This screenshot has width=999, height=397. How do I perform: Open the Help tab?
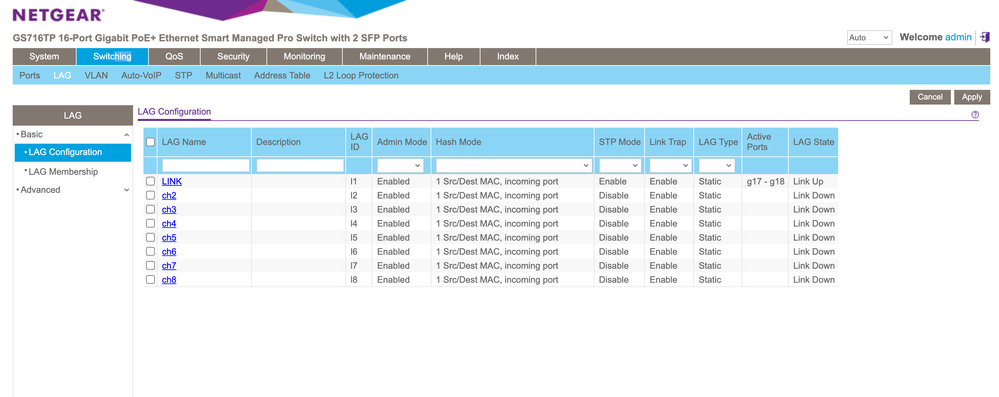point(454,57)
